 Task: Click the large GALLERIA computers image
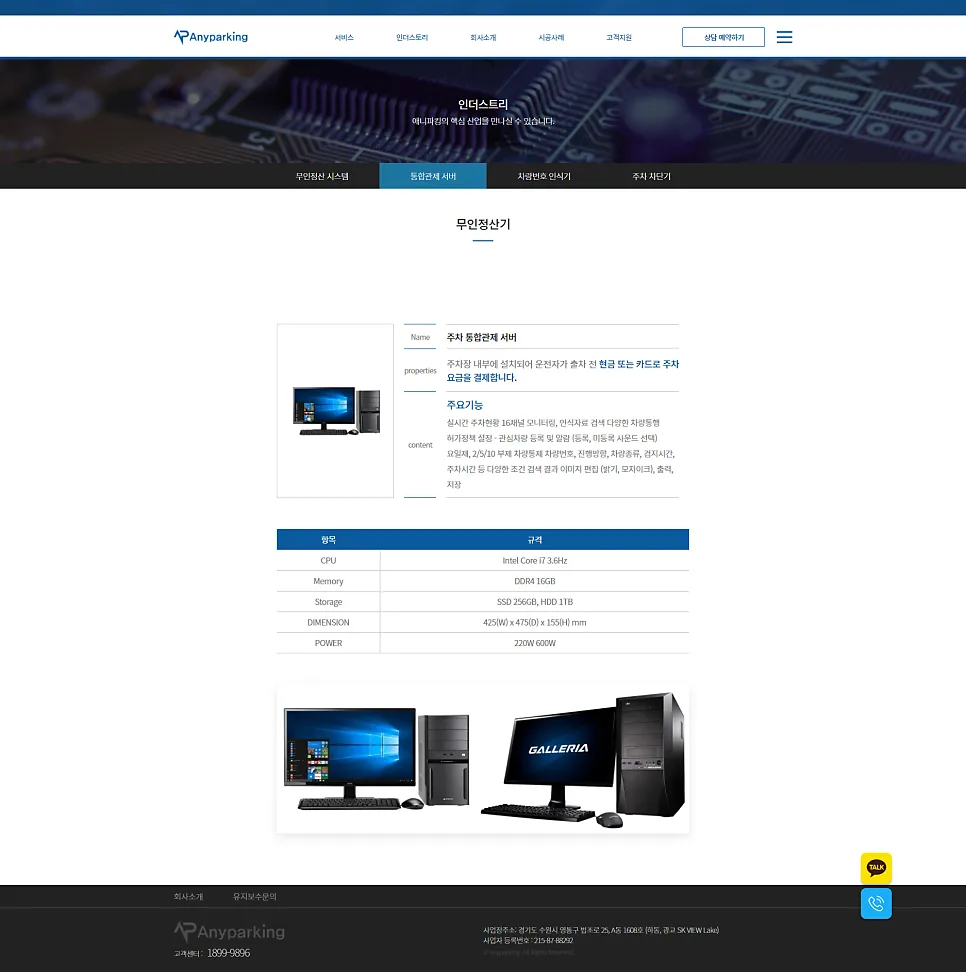[x=483, y=759]
